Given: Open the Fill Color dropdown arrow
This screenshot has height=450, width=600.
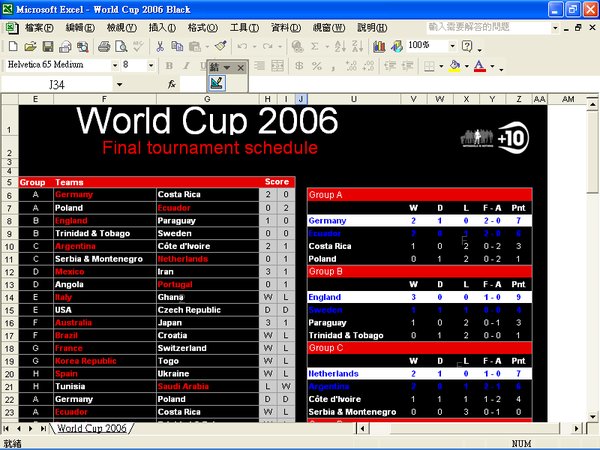Looking at the screenshot, I should [x=466, y=66].
